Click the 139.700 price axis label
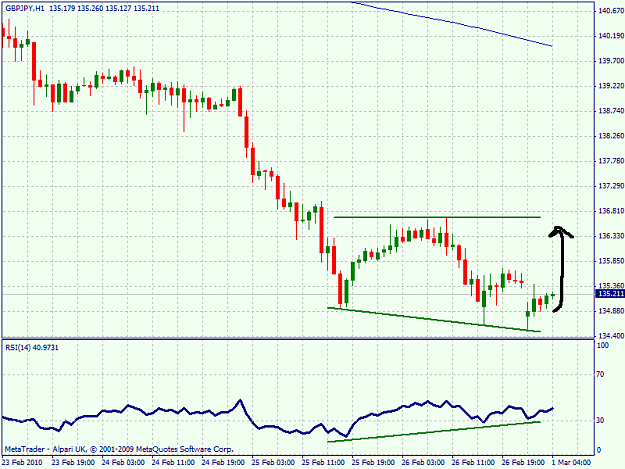This screenshot has height=469, width=625. tap(611, 61)
